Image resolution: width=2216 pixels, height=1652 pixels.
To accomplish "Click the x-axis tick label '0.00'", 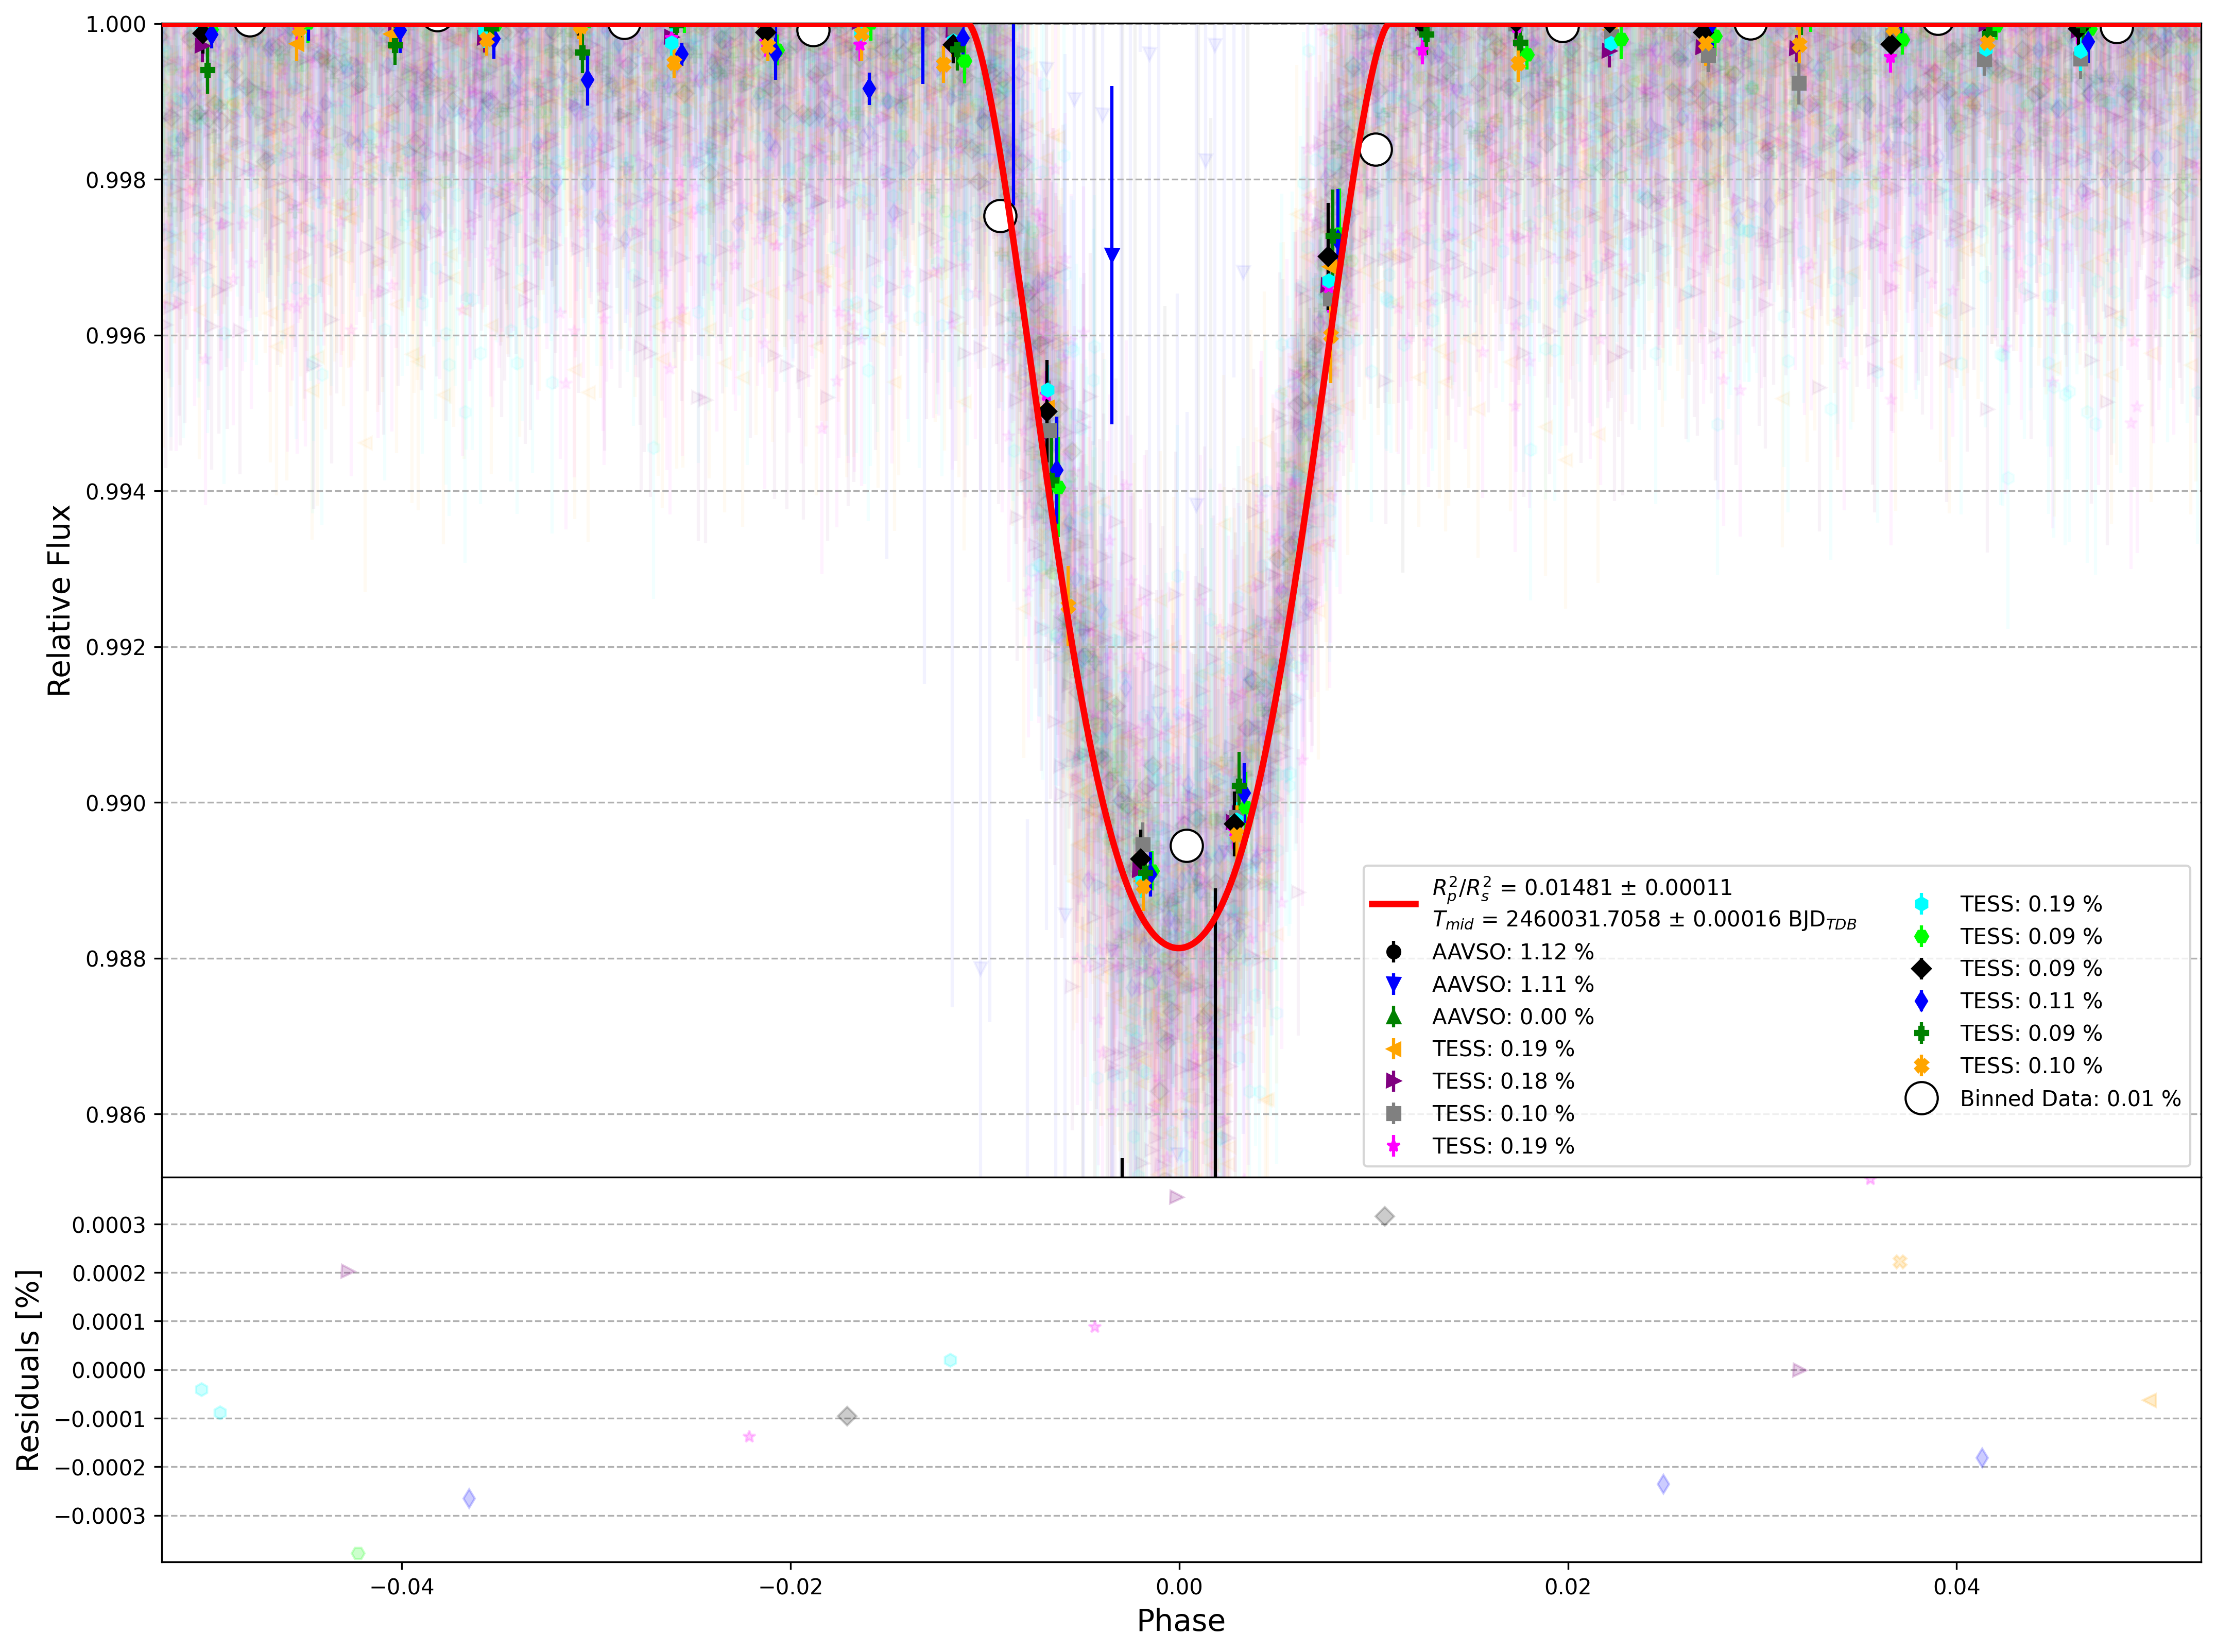I will (x=1179, y=1587).
